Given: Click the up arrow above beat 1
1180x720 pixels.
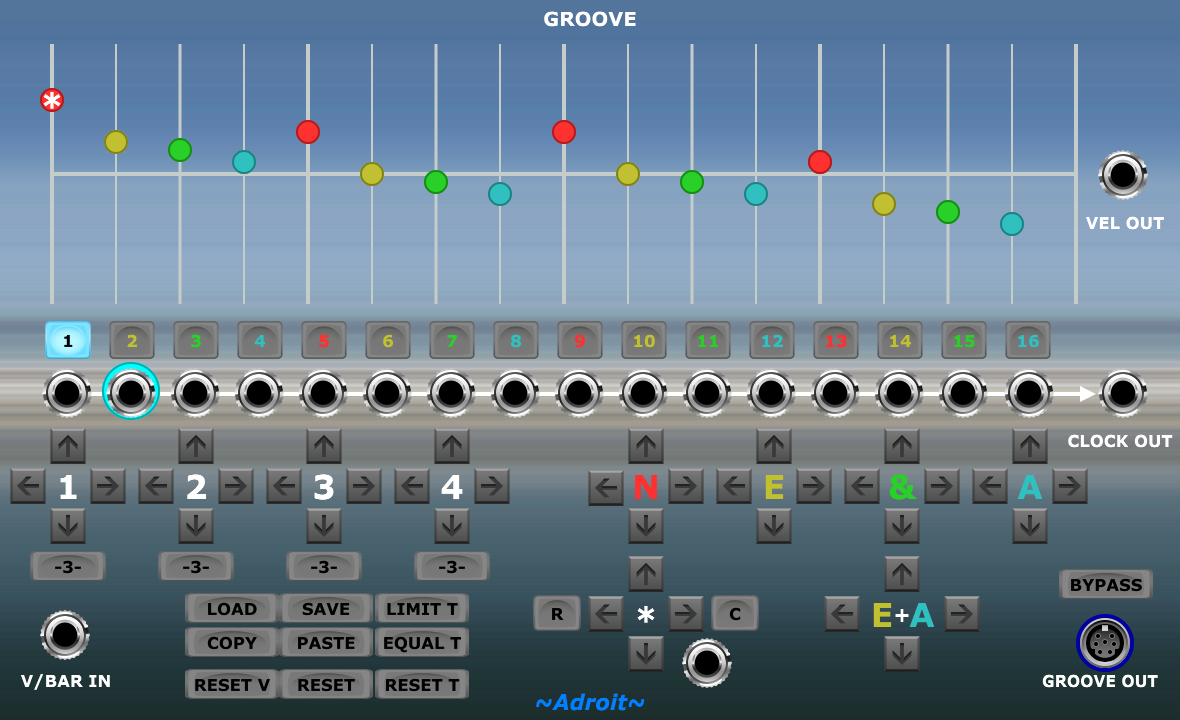Looking at the screenshot, I should click(68, 446).
